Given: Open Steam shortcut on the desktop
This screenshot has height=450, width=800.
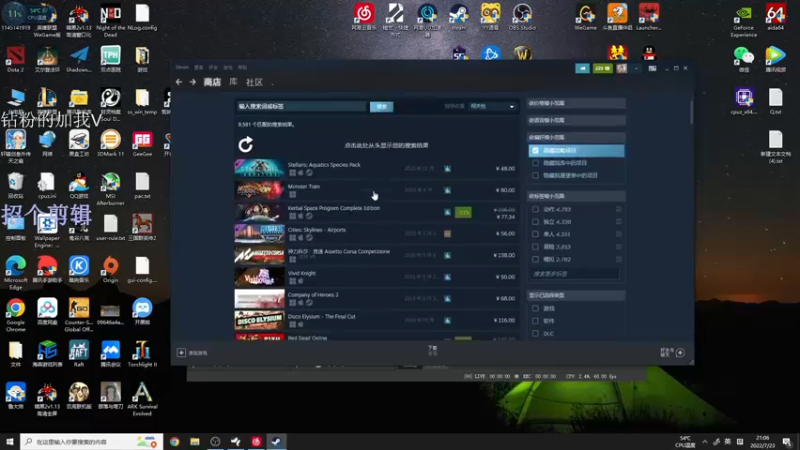Looking at the screenshot, I should coord(459,17).
